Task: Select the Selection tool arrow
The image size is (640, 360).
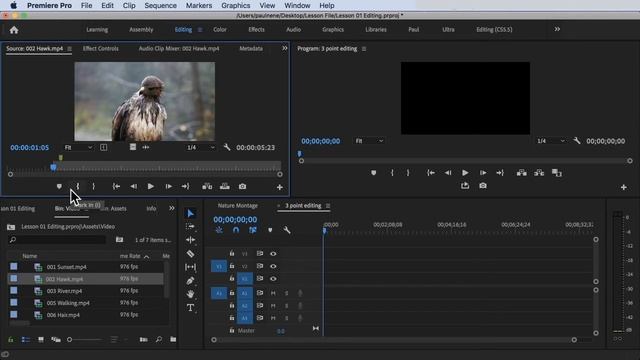Action: pos(190,213)
